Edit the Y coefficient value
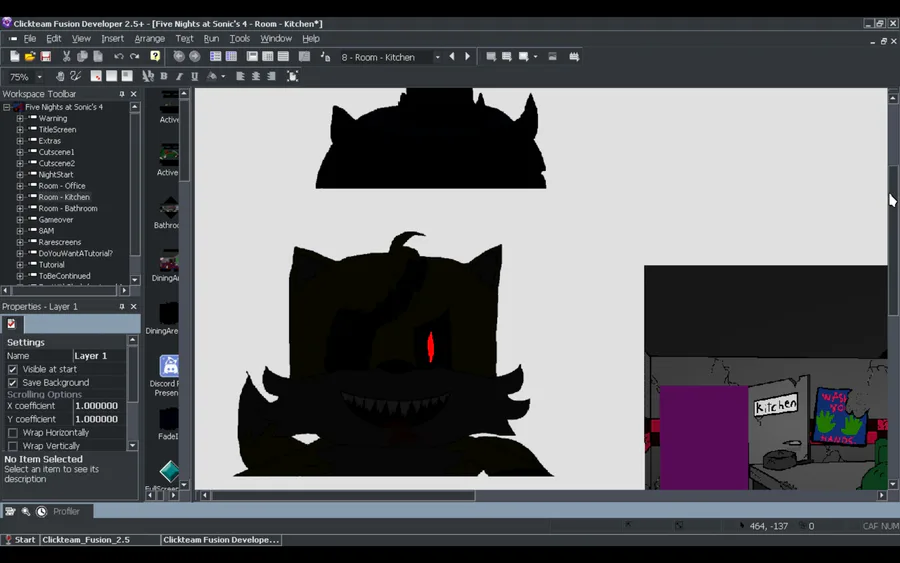This screenshot has height=563, width=900. click(x=99, y=419)
